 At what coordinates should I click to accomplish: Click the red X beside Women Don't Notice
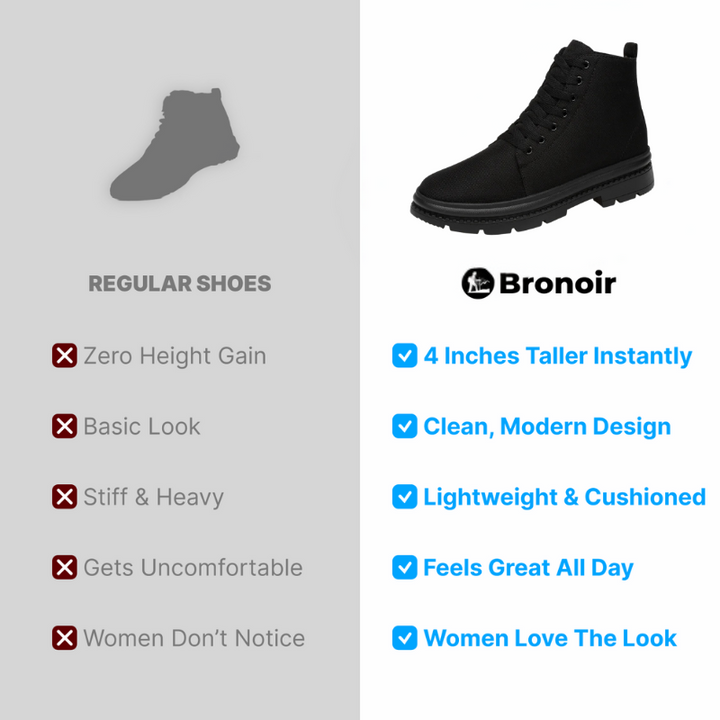click(x=64, y=638)
